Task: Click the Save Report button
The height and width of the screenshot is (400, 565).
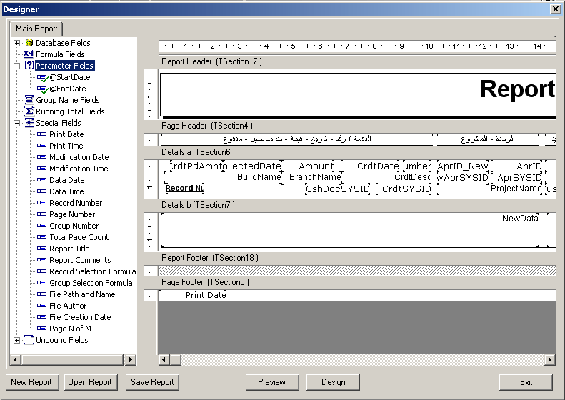Action: [x=152, y=382]
